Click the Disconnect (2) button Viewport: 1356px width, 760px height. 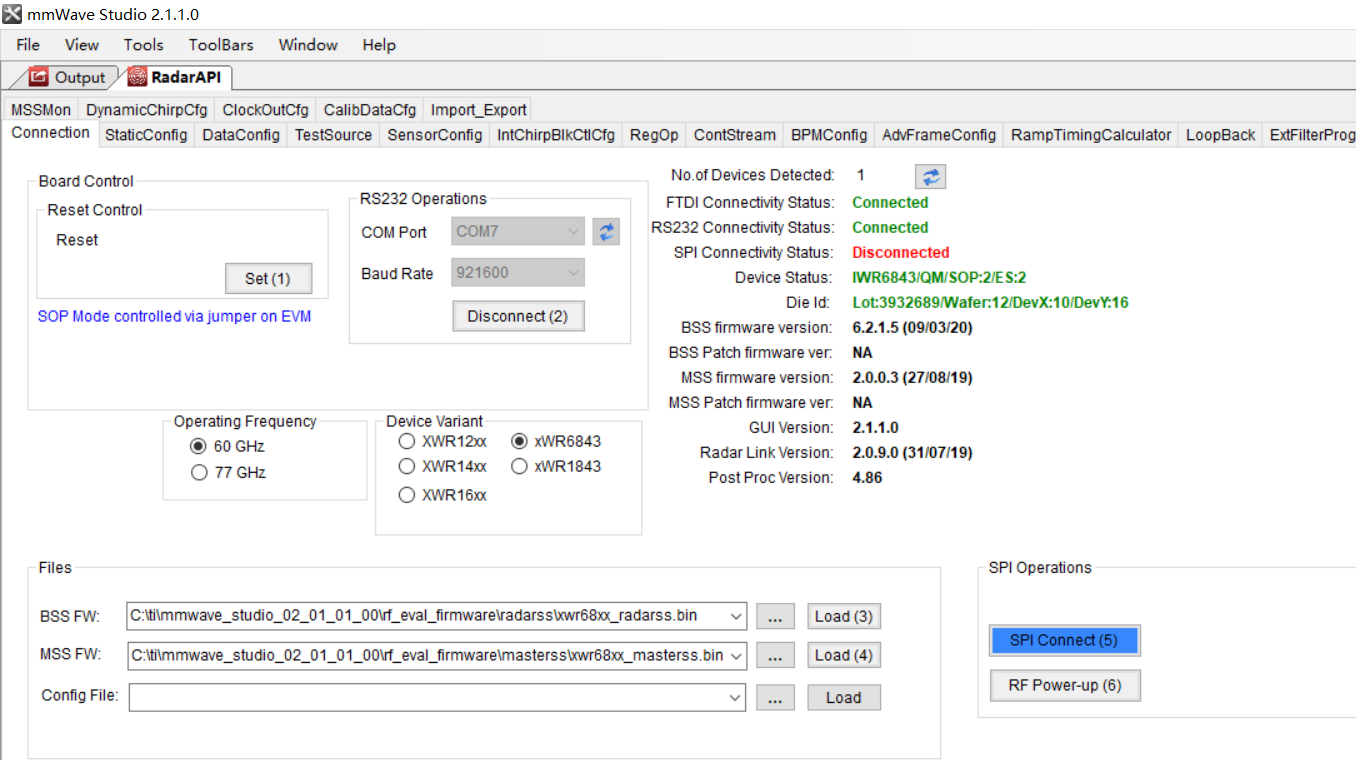[518, 316]
